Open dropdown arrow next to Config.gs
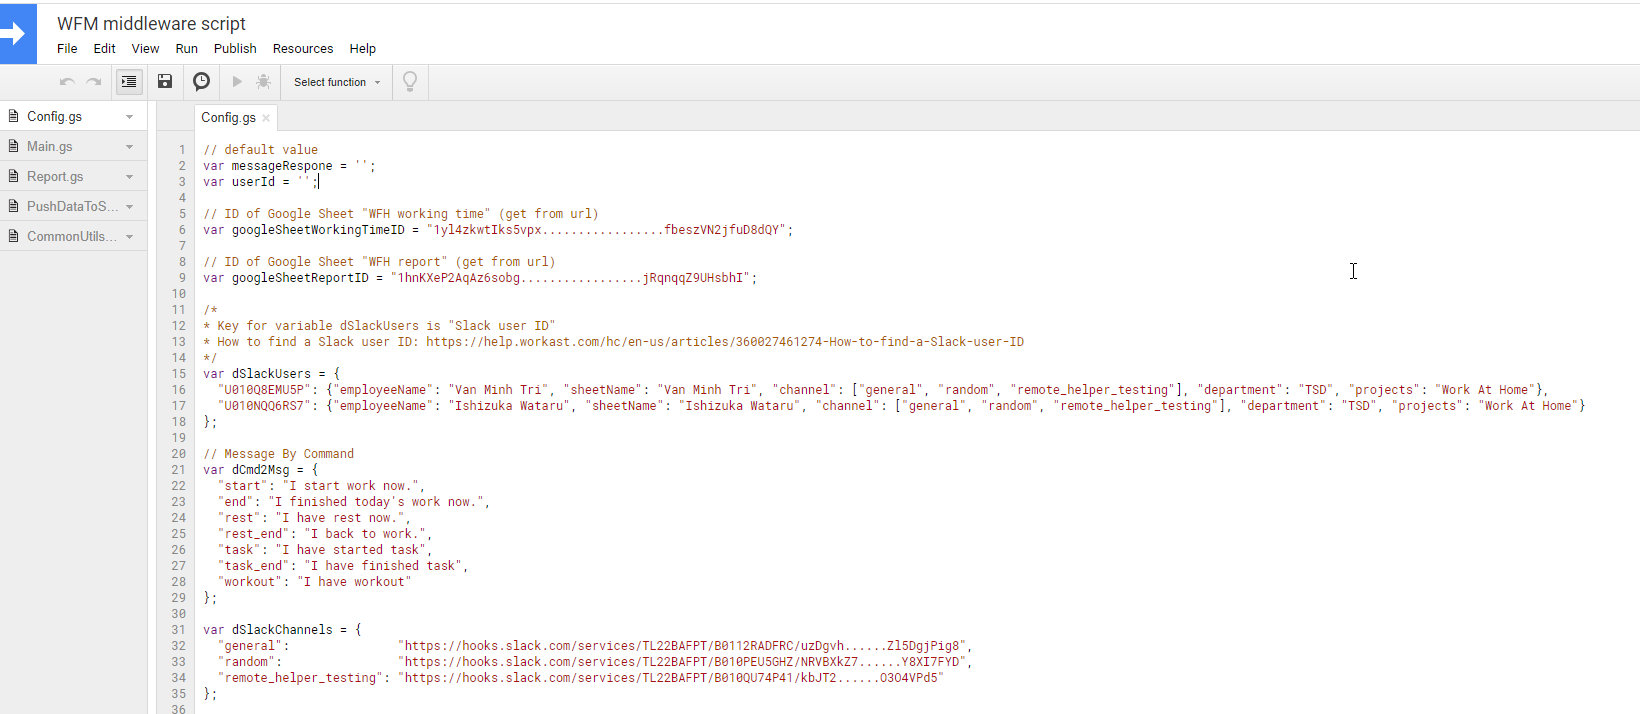Image resolution: width=1640 pixels, height=714 pixels. 130,117
